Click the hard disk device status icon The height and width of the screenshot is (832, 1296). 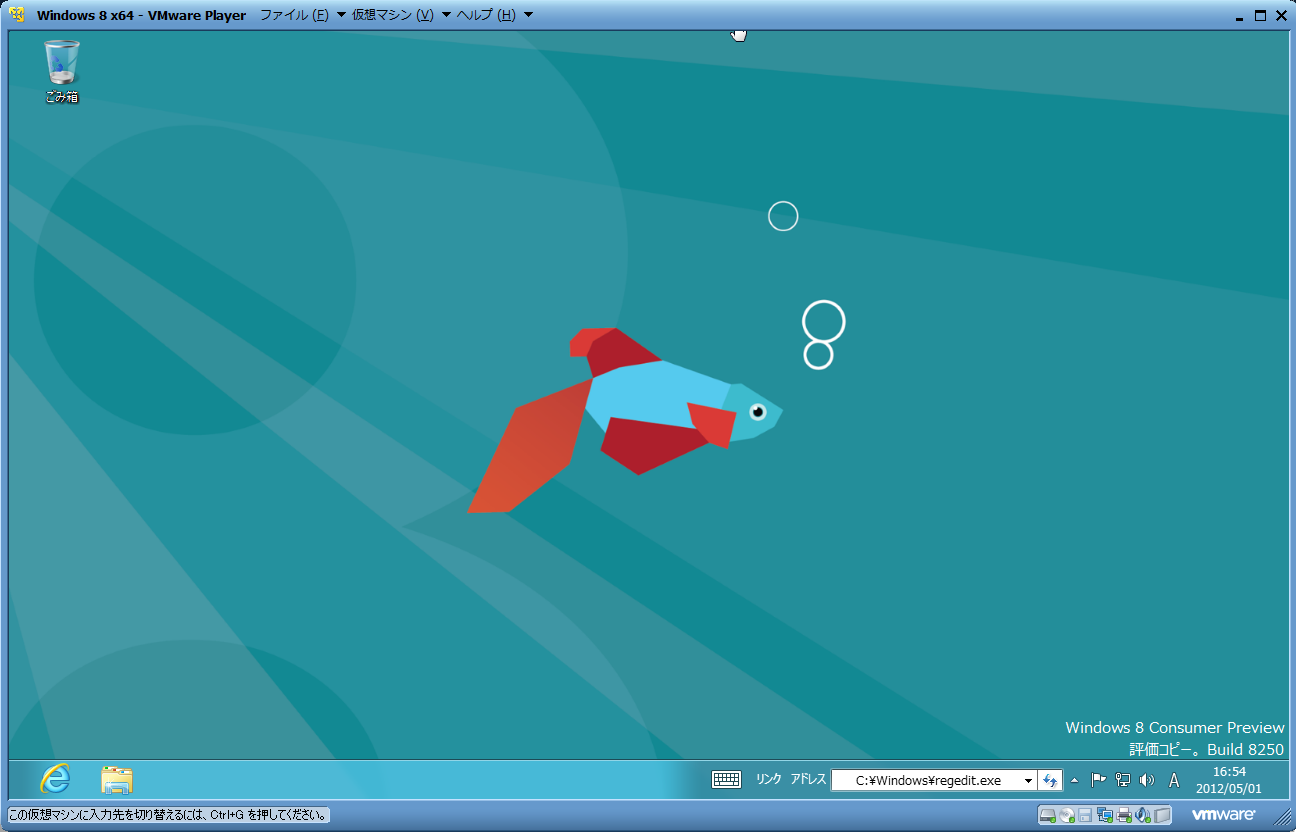coord(1047,816)
